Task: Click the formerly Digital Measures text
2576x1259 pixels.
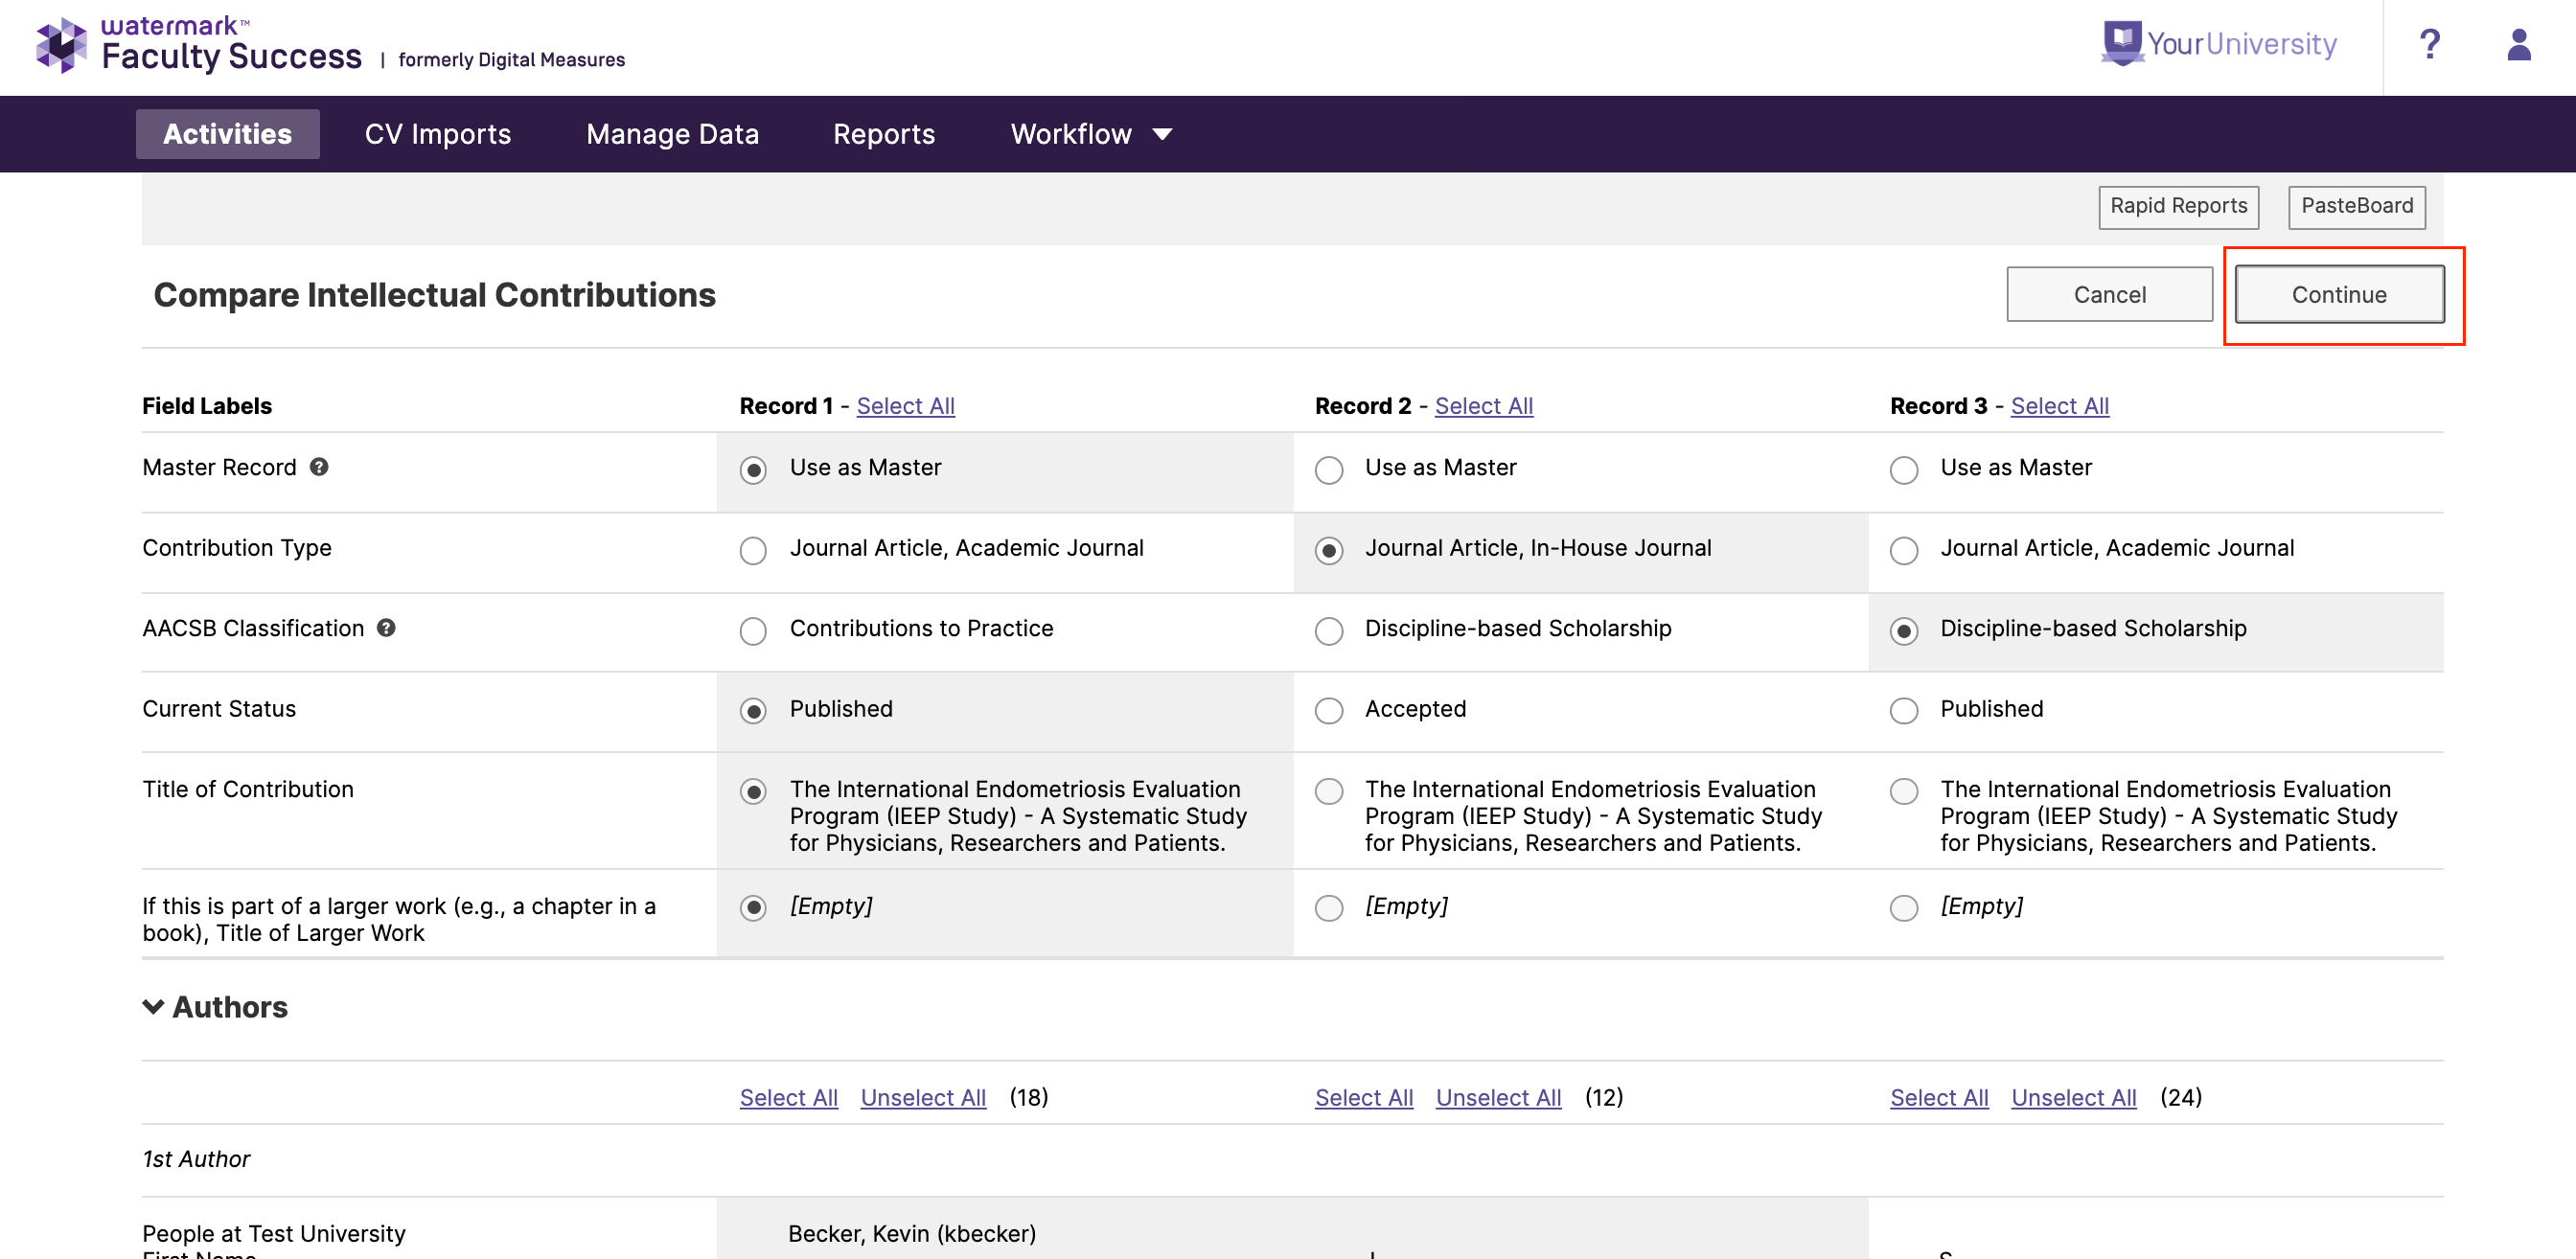Action: coord(511,60)
